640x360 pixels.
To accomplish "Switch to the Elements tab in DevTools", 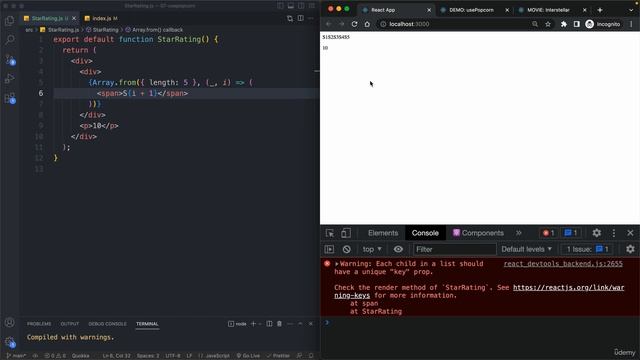I will [382, 233].
